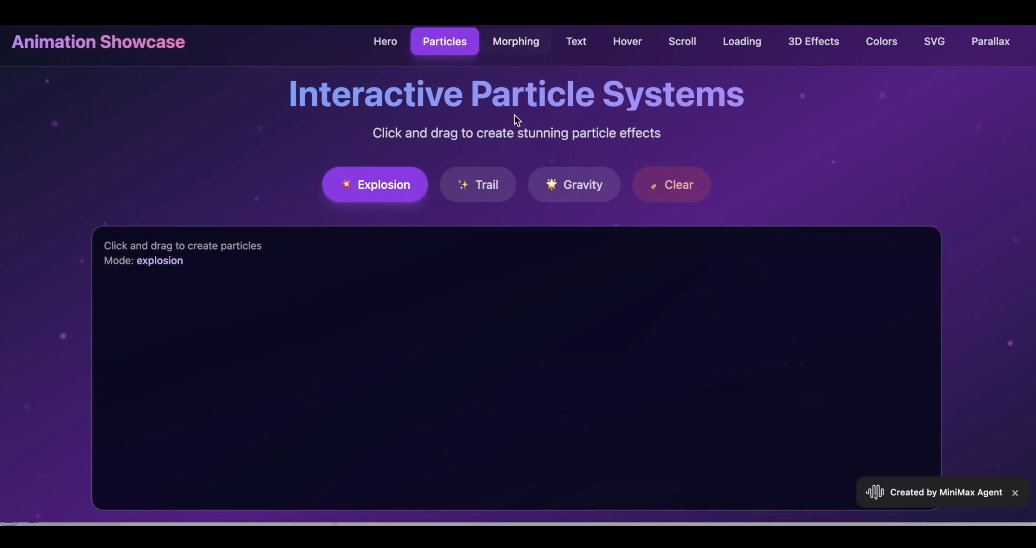Switch to Trail particle mode

pos(478,185)
